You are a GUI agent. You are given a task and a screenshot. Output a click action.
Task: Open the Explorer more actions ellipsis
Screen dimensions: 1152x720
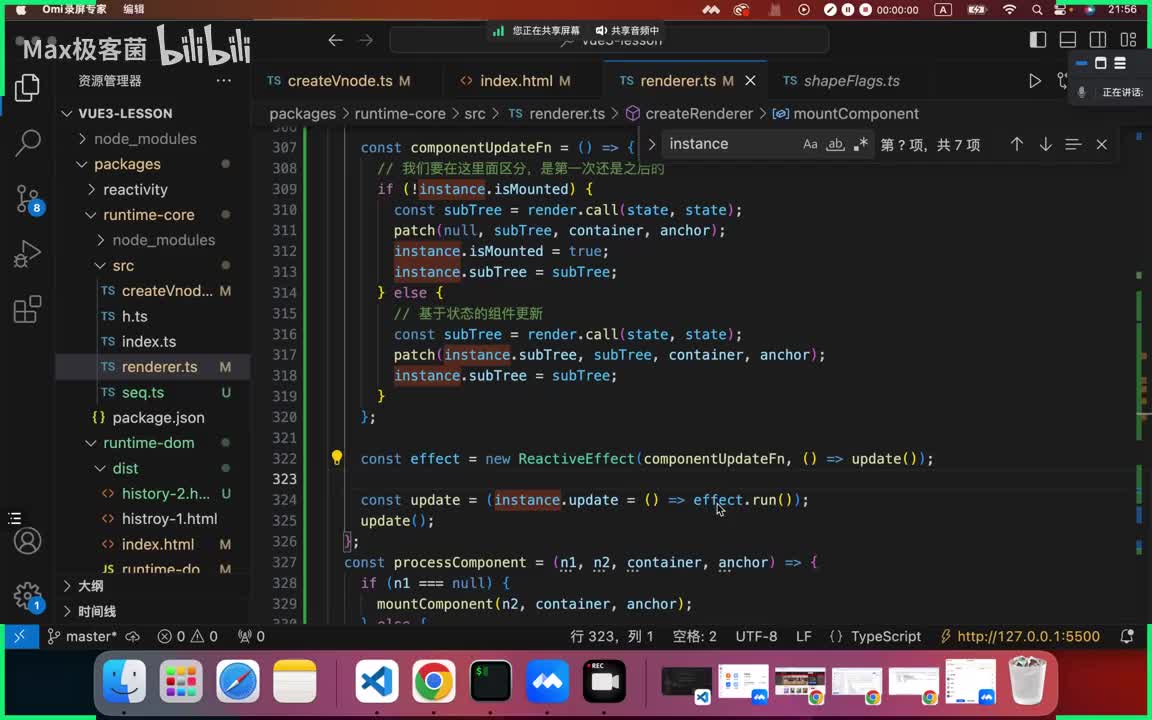tap(223, 81)
